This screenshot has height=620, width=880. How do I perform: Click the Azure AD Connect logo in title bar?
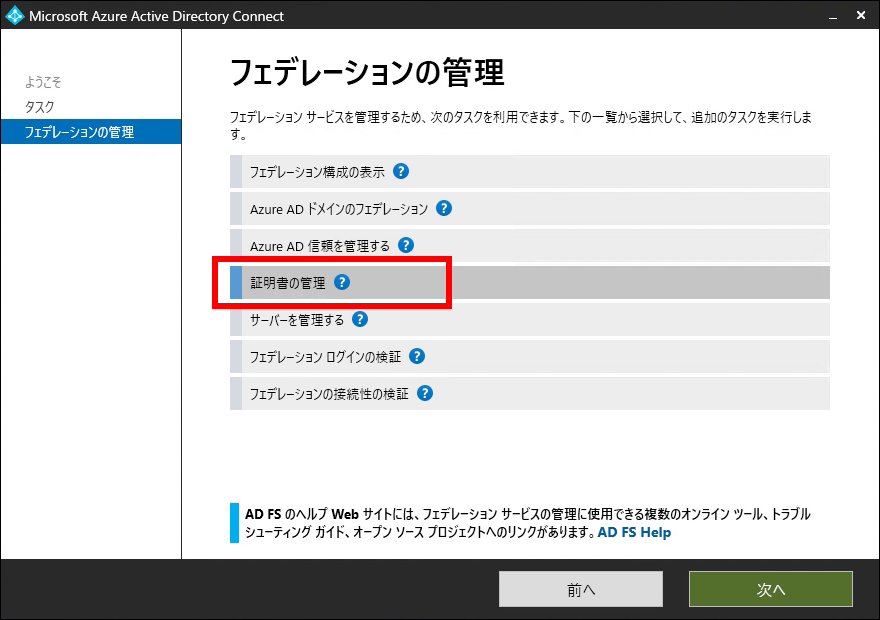coord(14,15)
